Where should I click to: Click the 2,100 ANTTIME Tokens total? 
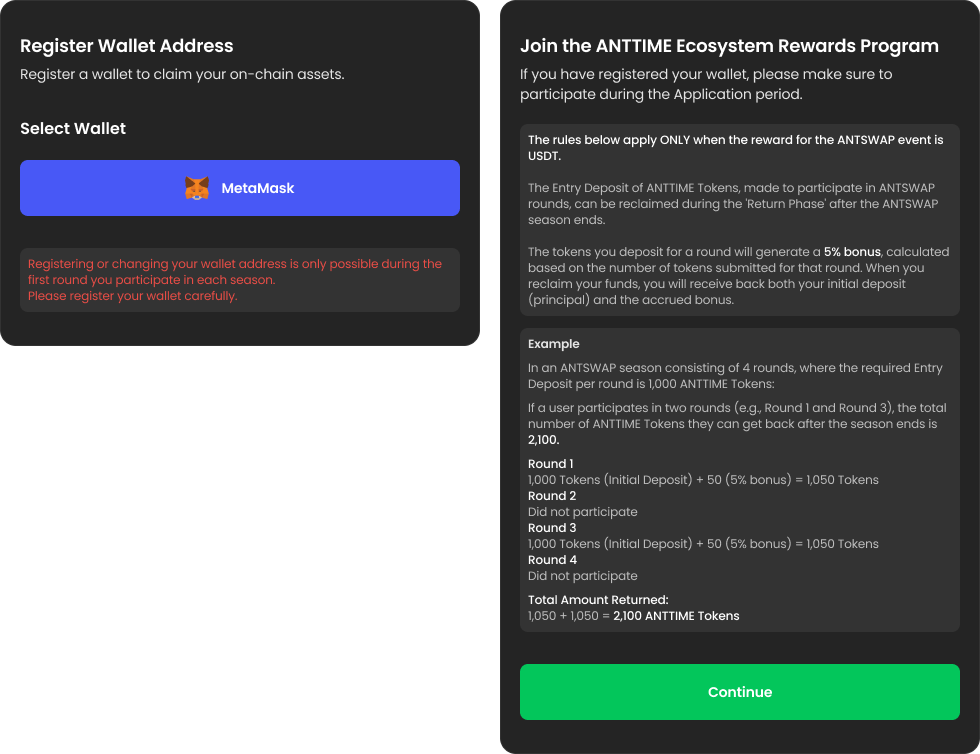(x=676, y=616)
